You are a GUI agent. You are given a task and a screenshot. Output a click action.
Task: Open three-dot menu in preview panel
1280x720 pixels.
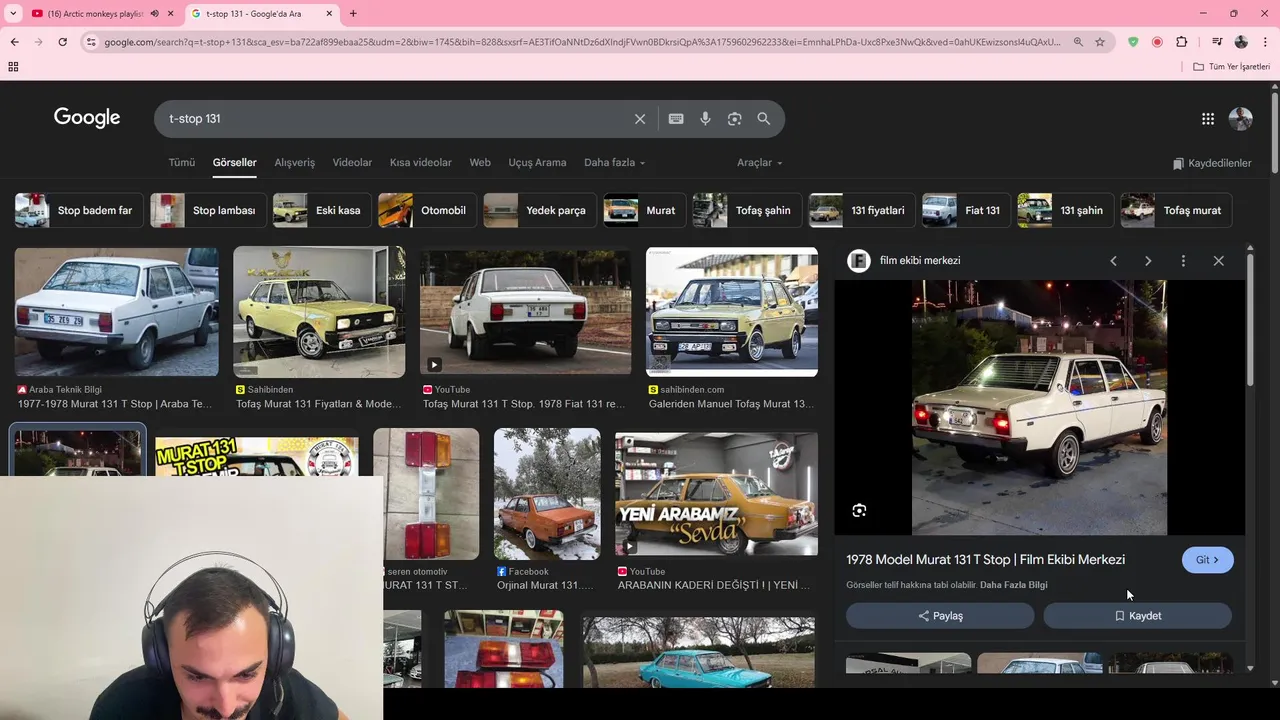pos(1183,261)
